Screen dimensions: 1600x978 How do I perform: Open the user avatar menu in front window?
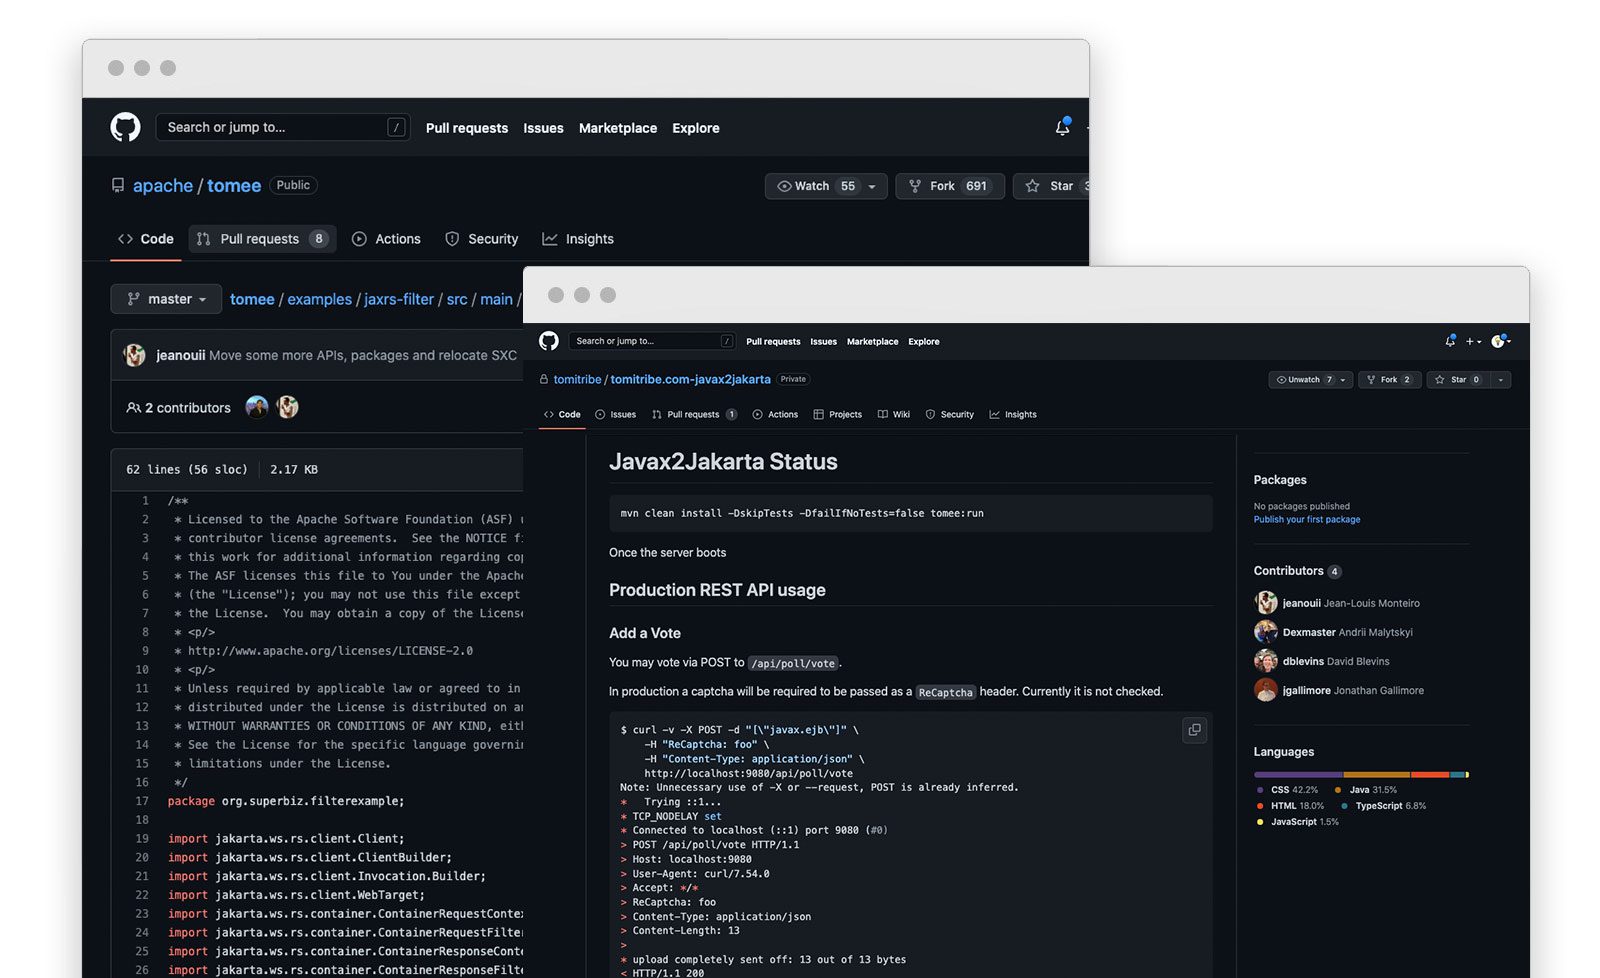click(x=1500, y=341)
